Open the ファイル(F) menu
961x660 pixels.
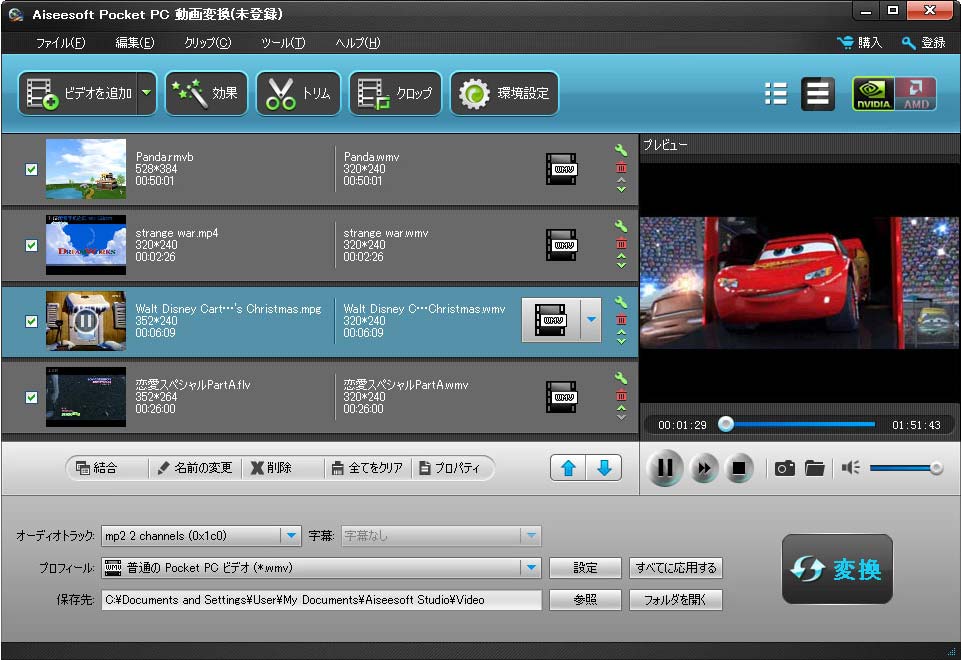pos(60,43)
